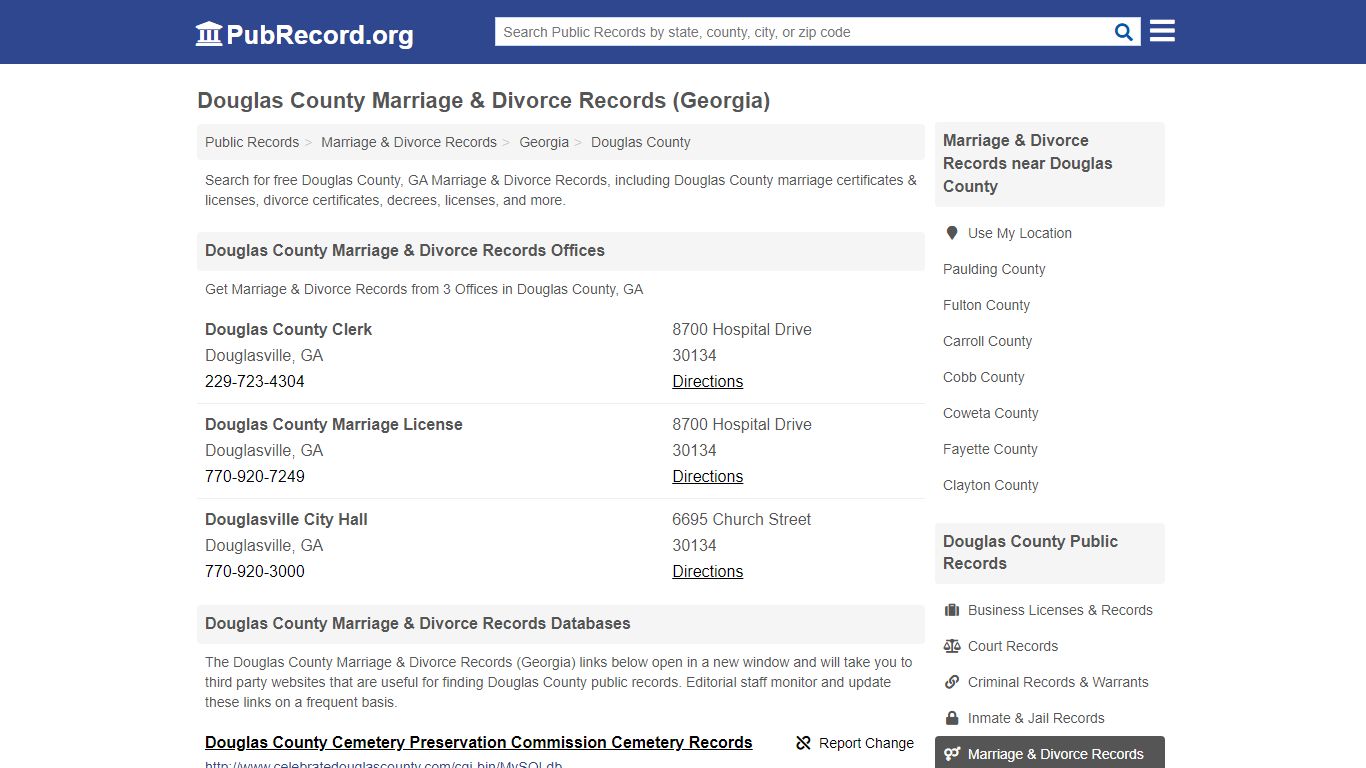The width and height of the screenshot is (1366, 768).
Task: Click 8700 Hospital Drive for County Clerk
Action: coord(742,329)
